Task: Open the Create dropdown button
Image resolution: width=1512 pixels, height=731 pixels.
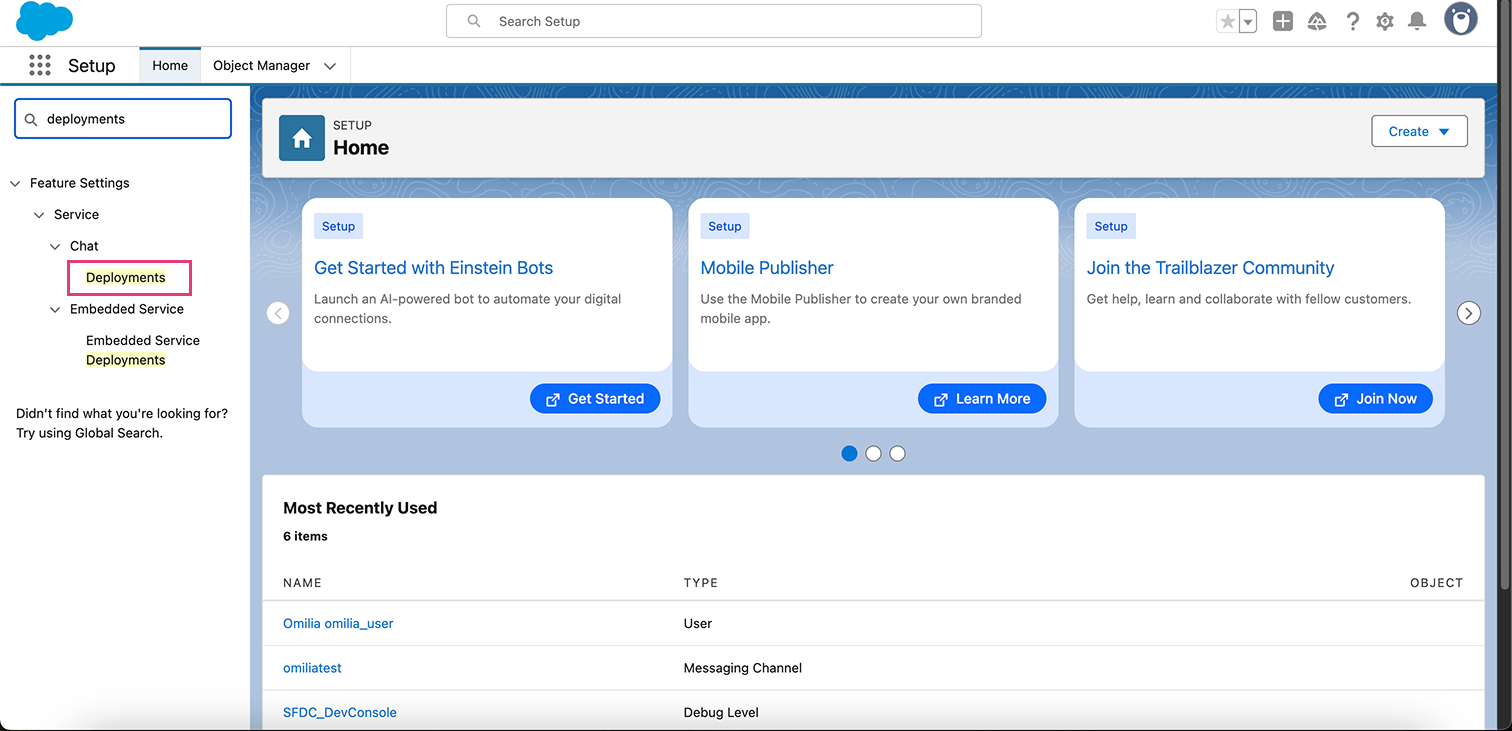Action: pyautogui.click(x=1418, y=131)
